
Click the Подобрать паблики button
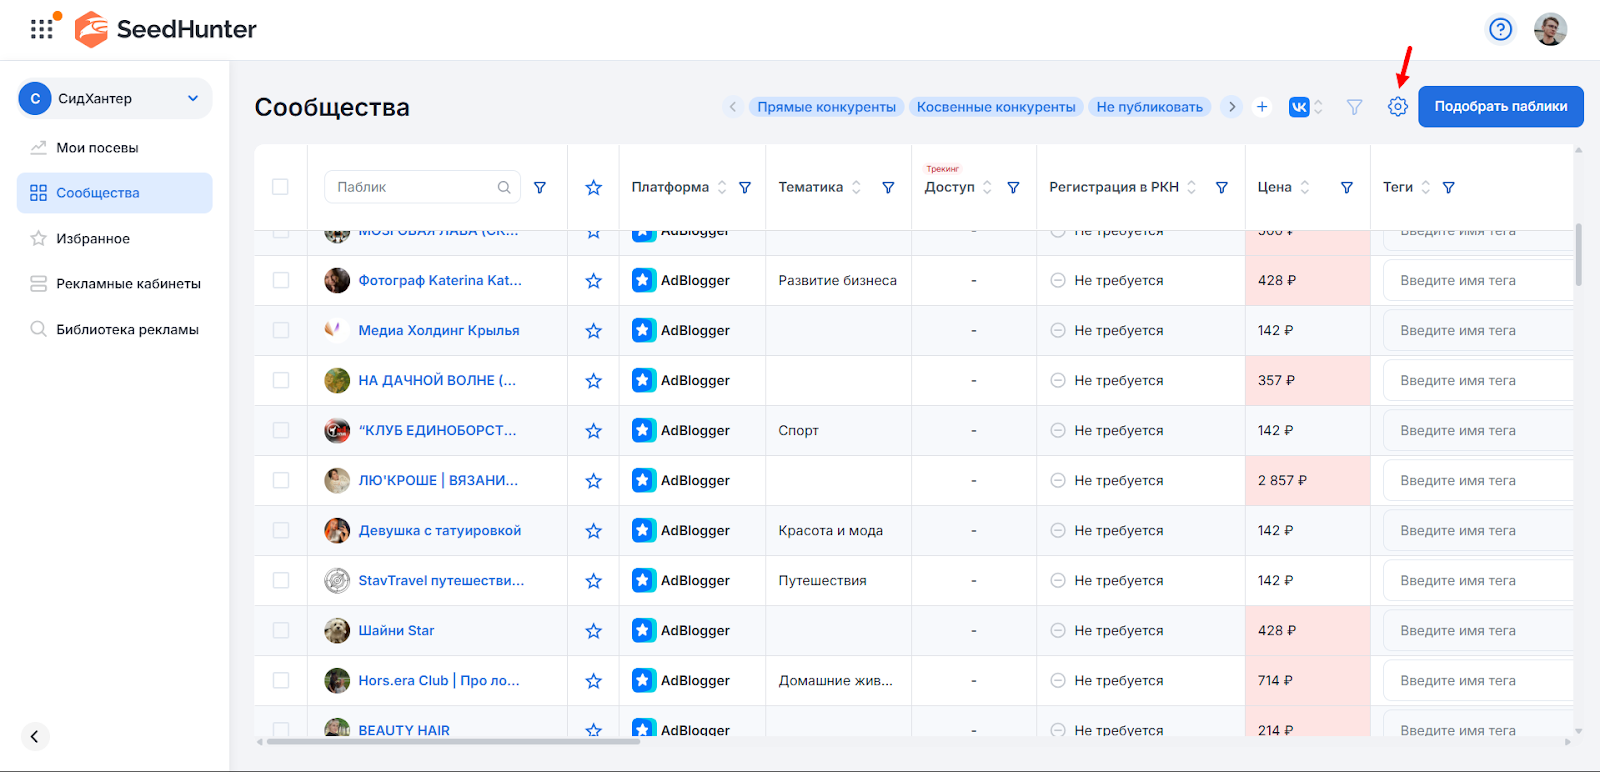click(x=1500, y=107)
